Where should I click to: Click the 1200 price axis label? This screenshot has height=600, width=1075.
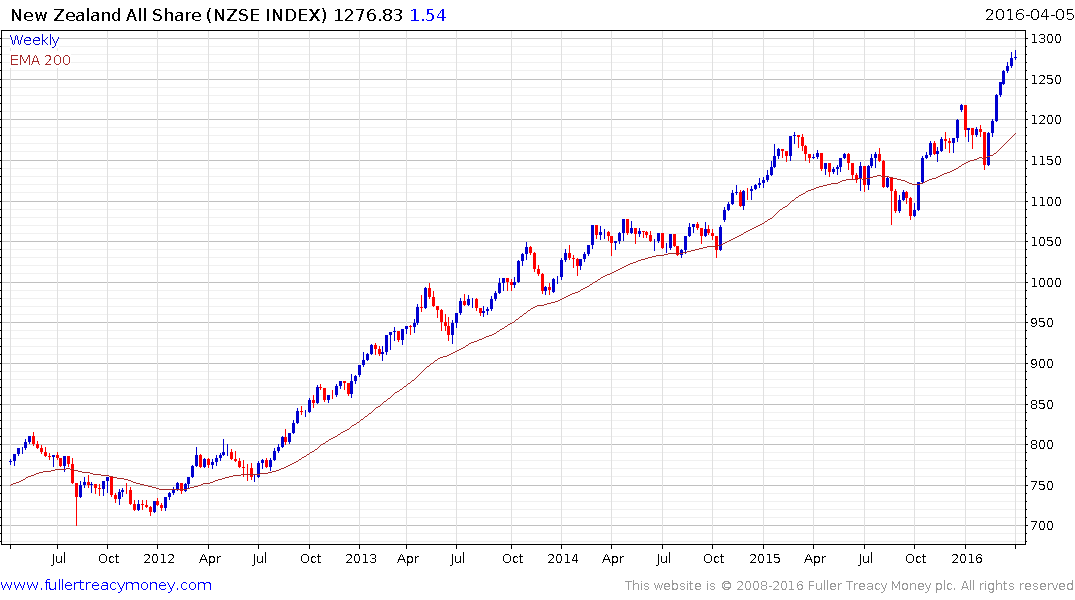[1046, 120]
